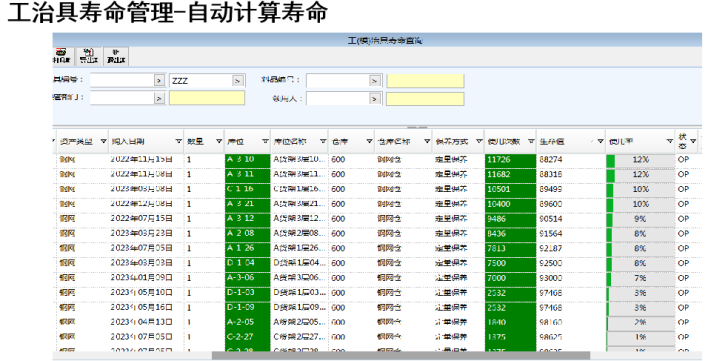Image resolution: width=711 pixels, height=361 pixels.
Task: Open lookup arrow of 领用人 field
Action: [x=375, y=98]
